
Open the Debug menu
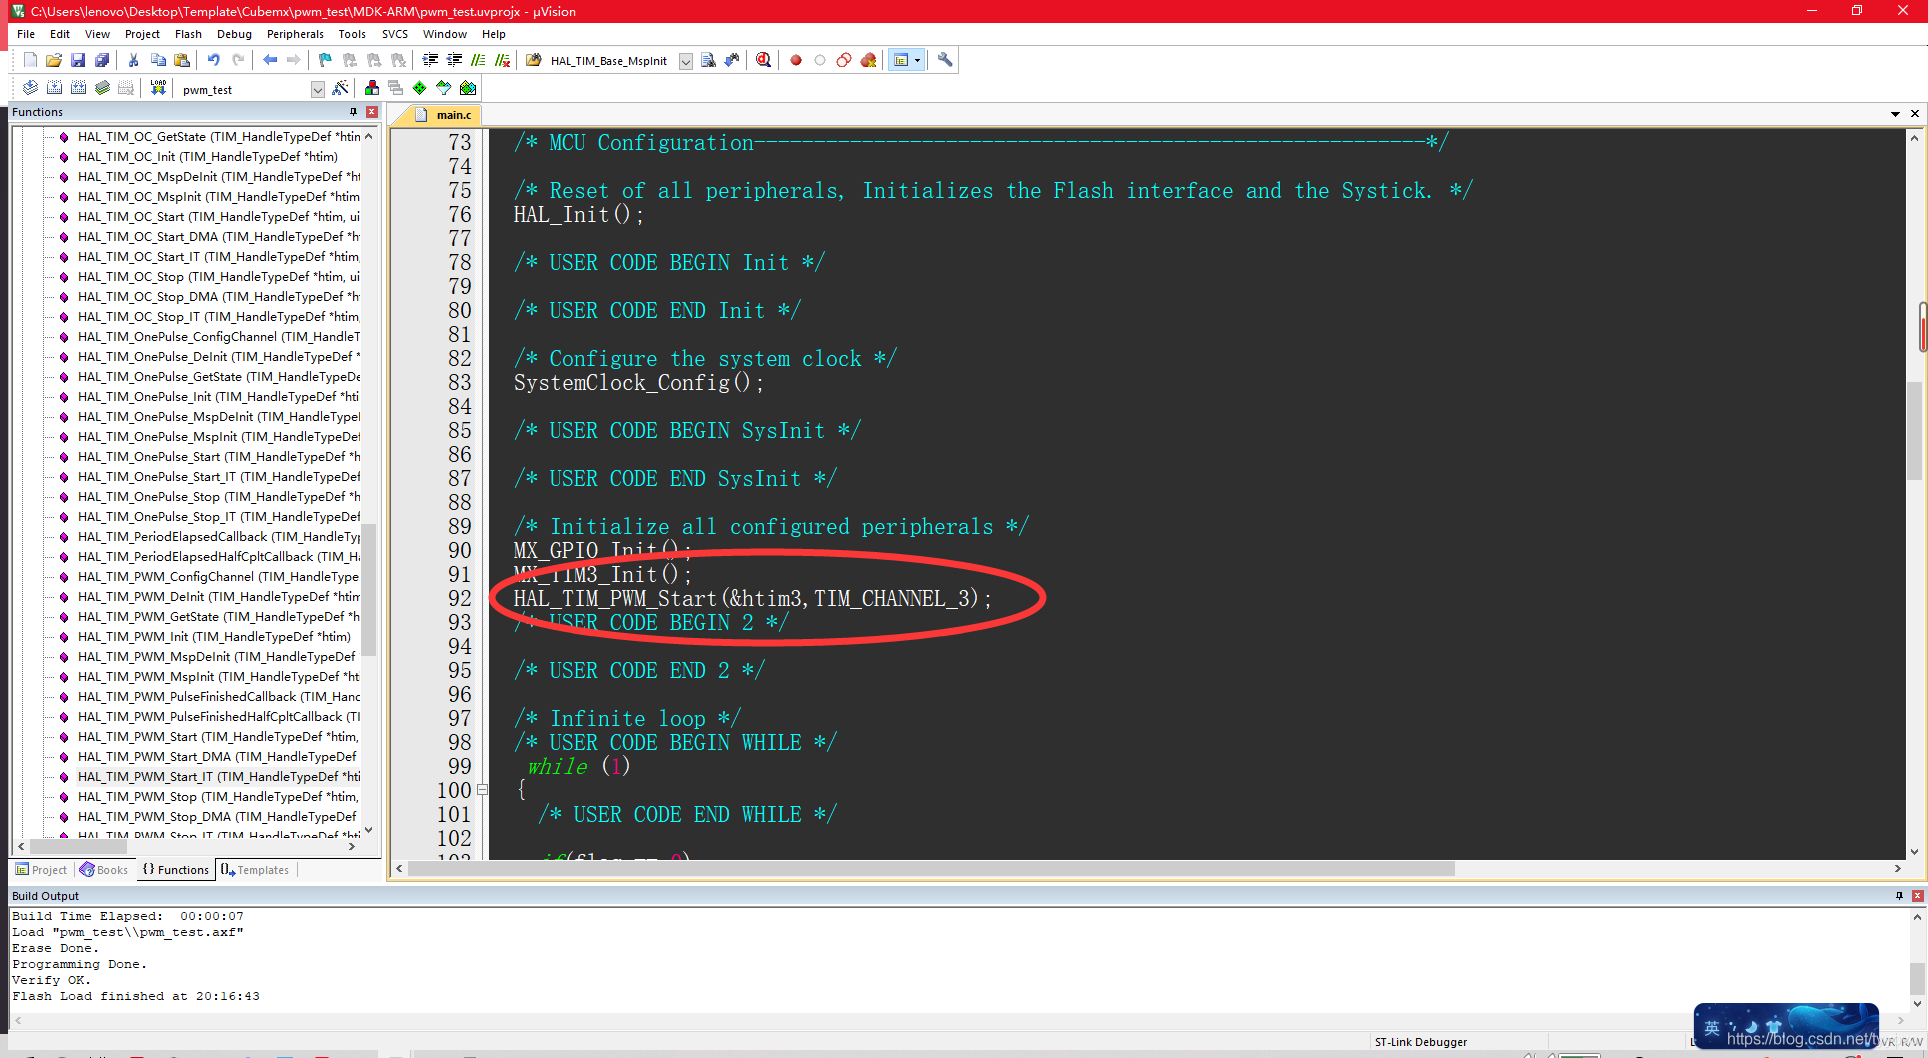coord(234,34)
